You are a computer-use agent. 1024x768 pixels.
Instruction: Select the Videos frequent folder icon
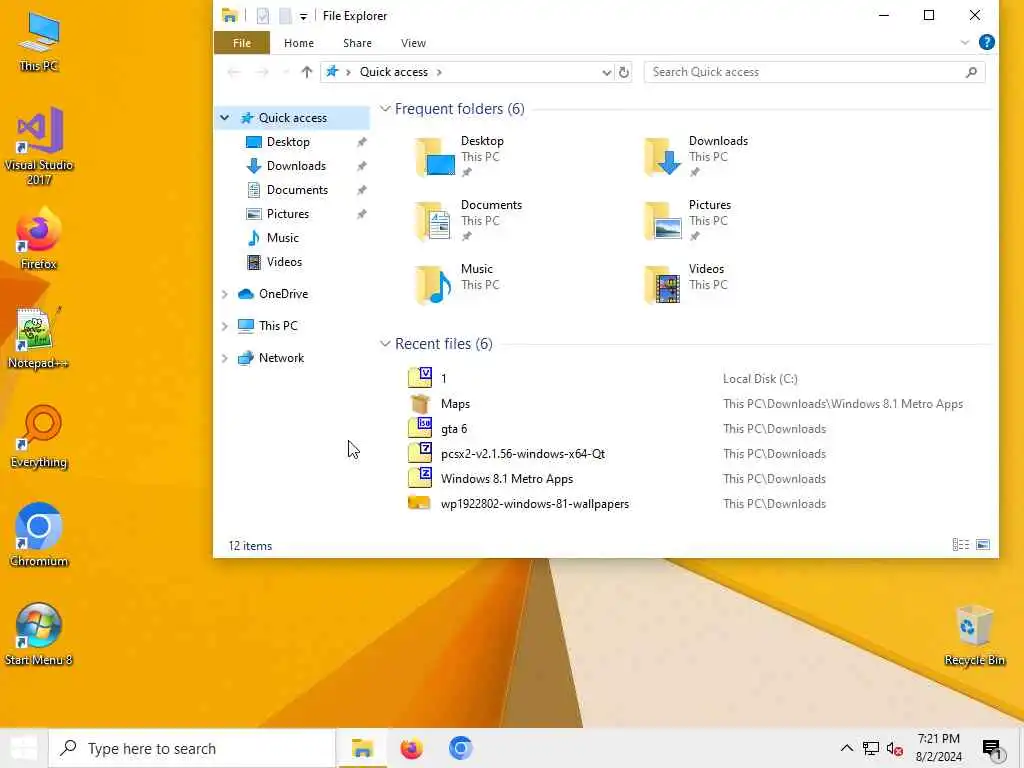pyautogui.click(x=663, y=285)
